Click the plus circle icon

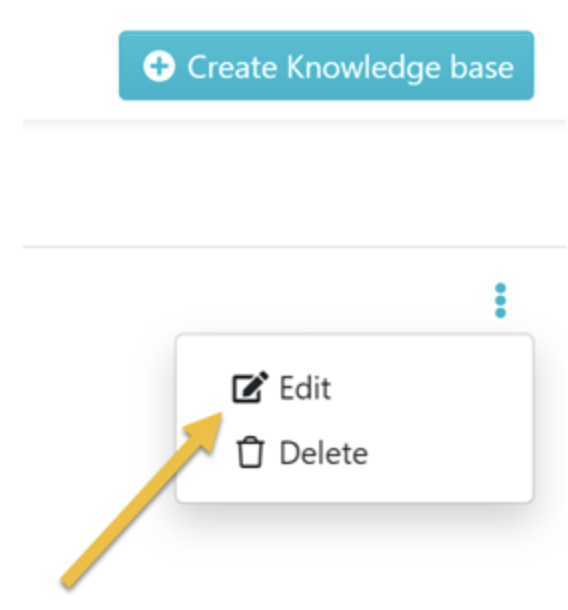click(159, 67)
